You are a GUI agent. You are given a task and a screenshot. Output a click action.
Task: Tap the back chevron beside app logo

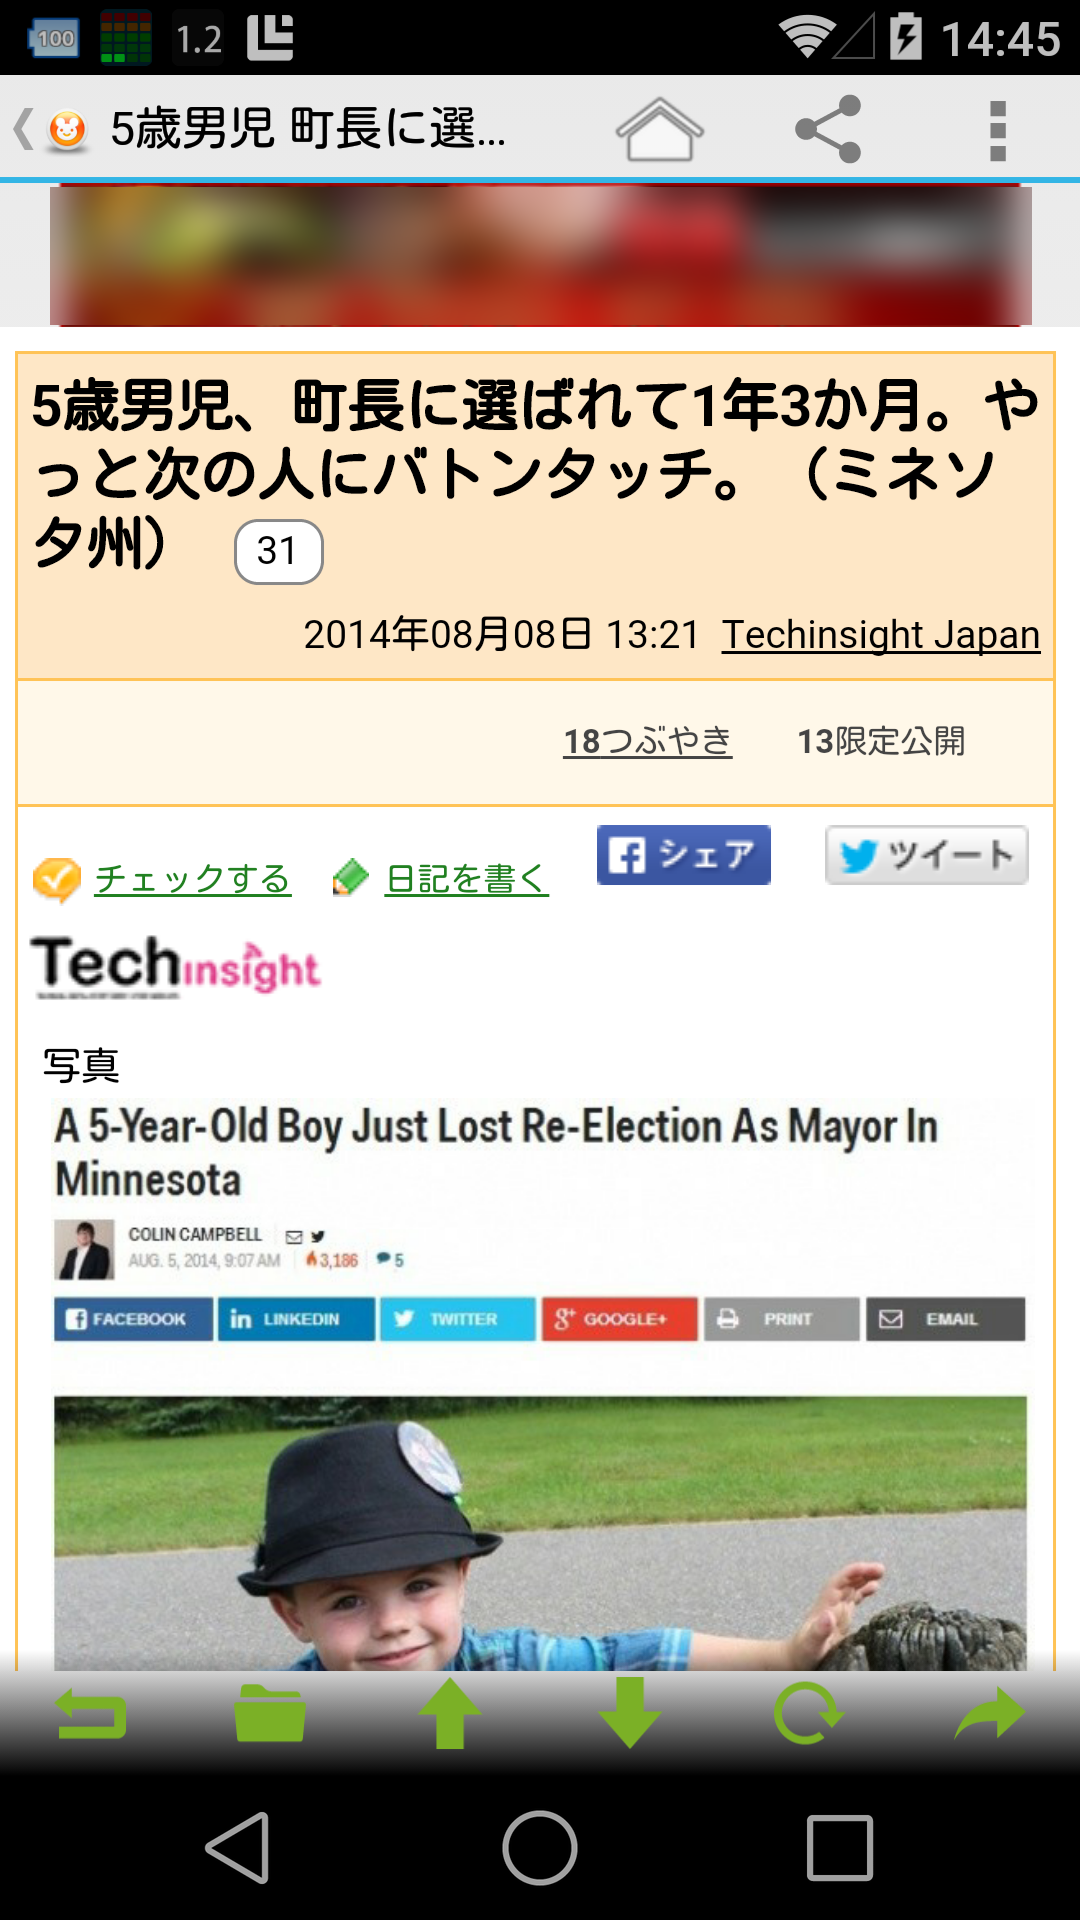click(x=23, y=129)
